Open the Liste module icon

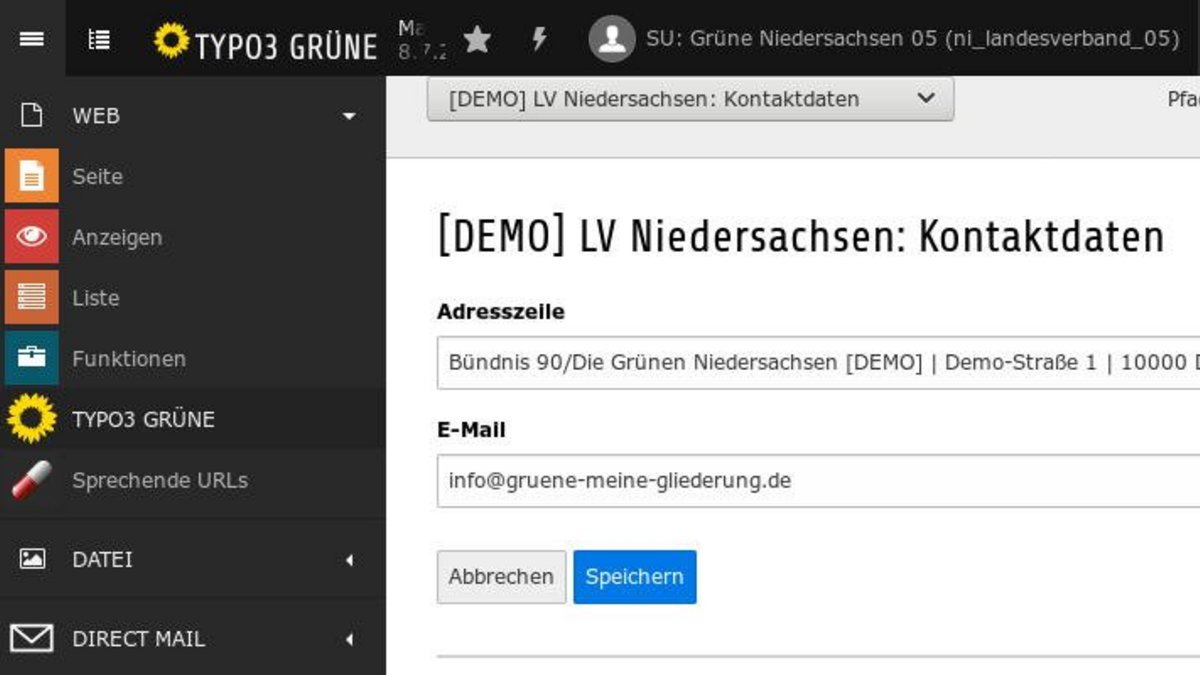pos(32,298)
